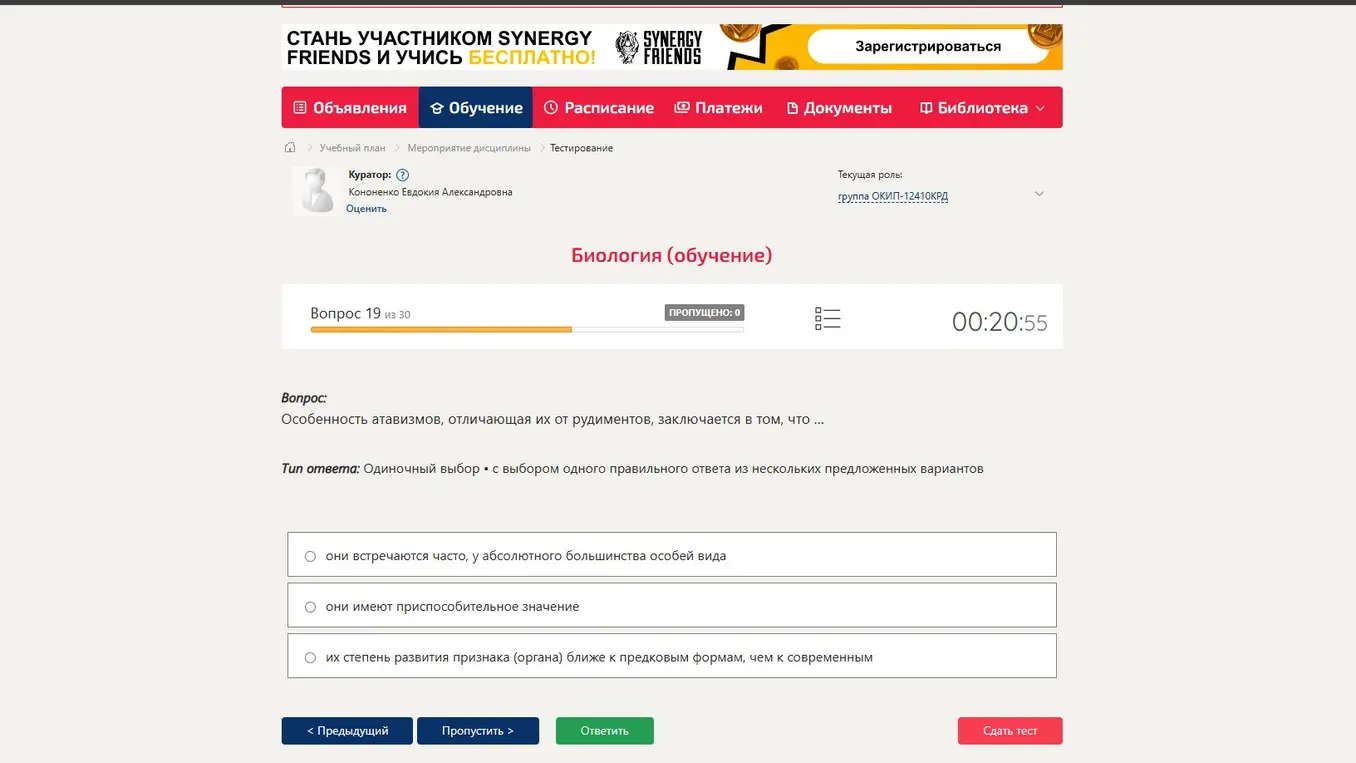Click the question text about атавизмов
This screenshot has width=1356, height=763.
(x=553, y=419)
